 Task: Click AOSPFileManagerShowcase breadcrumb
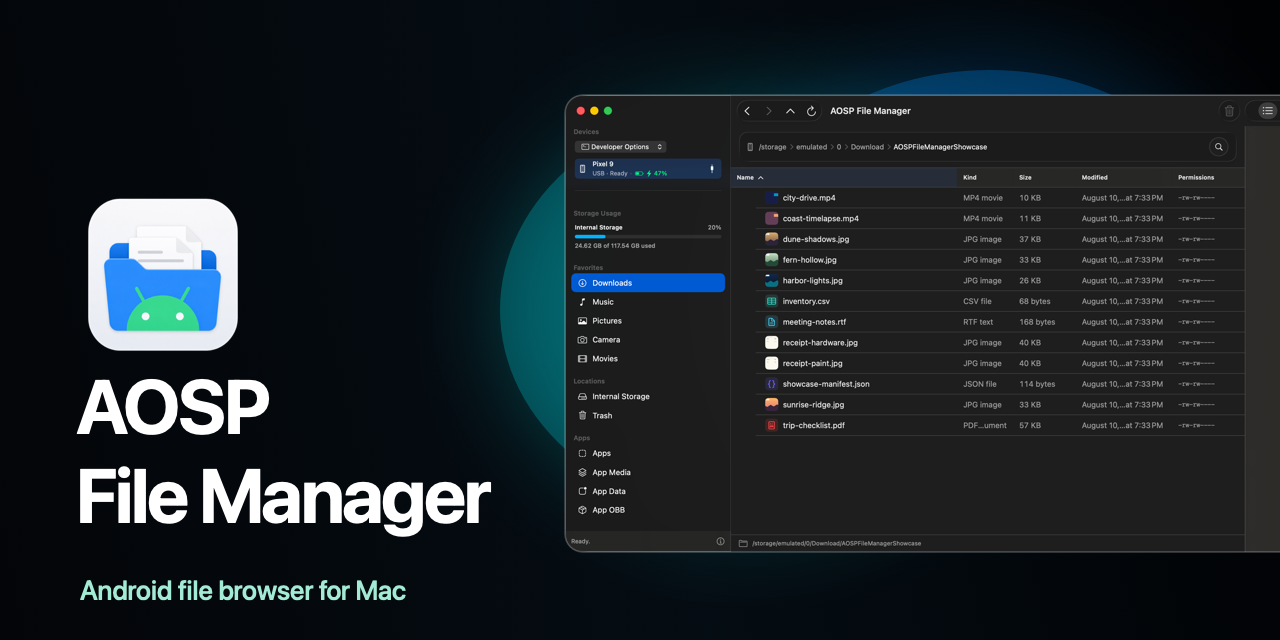940,147
